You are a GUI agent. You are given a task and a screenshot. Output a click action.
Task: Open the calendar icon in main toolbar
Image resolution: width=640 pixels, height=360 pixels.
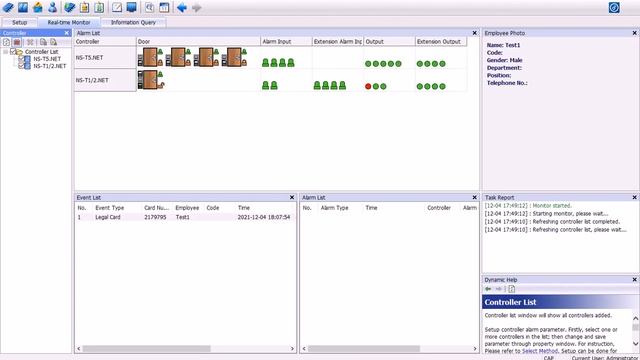tap(164, 7)
